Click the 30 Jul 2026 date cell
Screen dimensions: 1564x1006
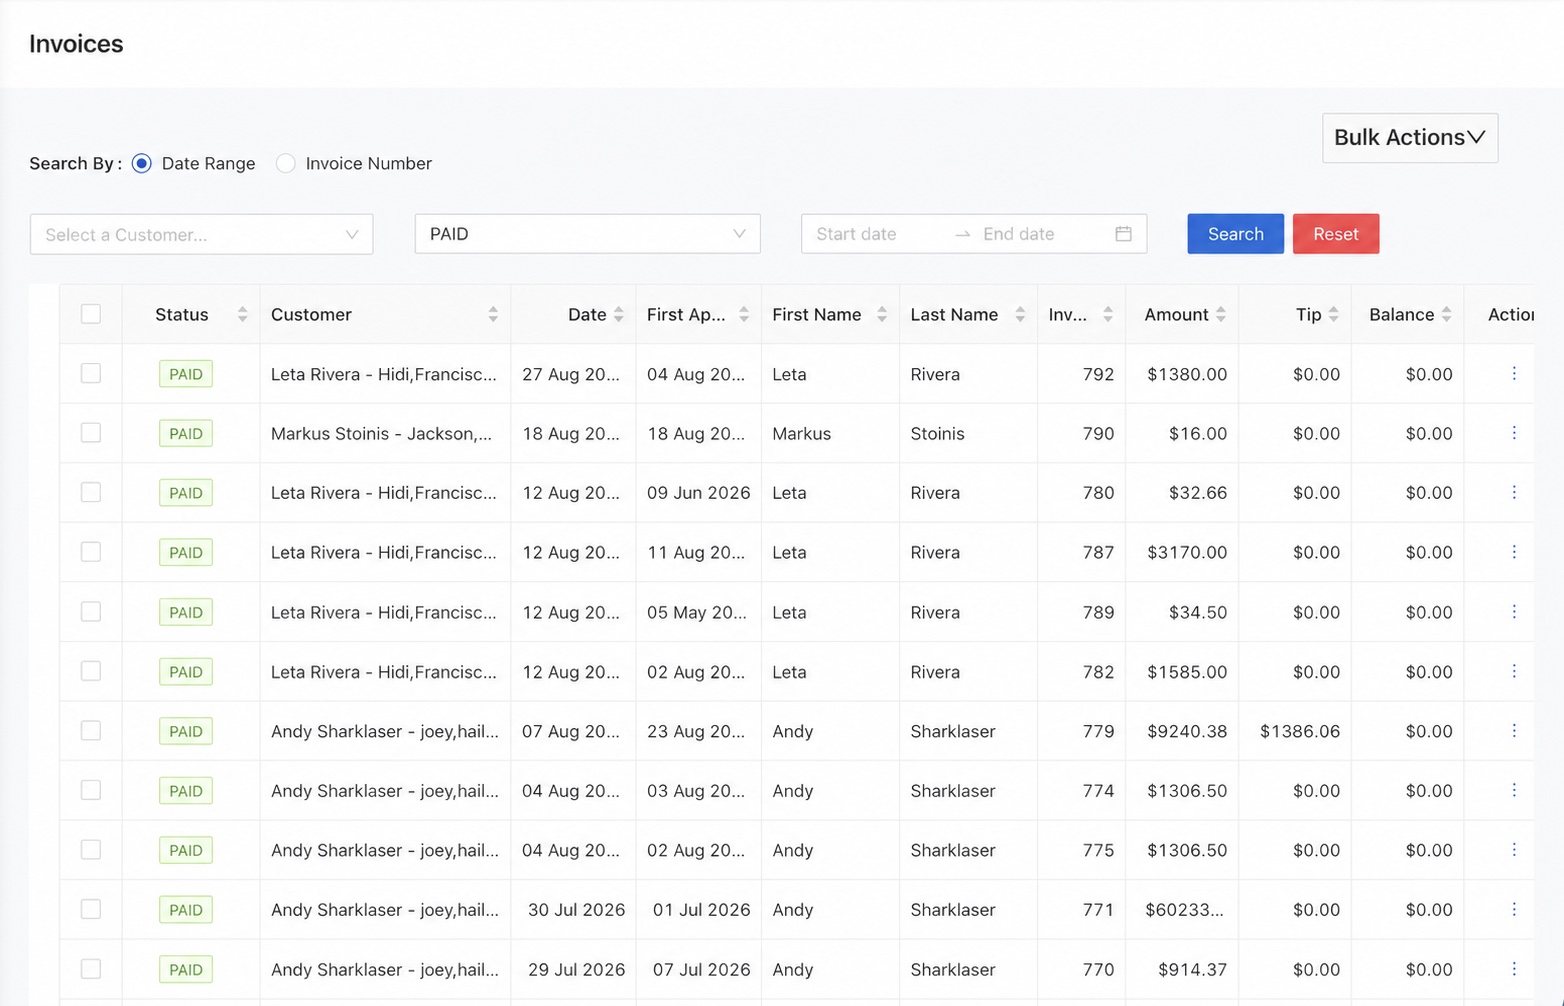pos(574,909)
